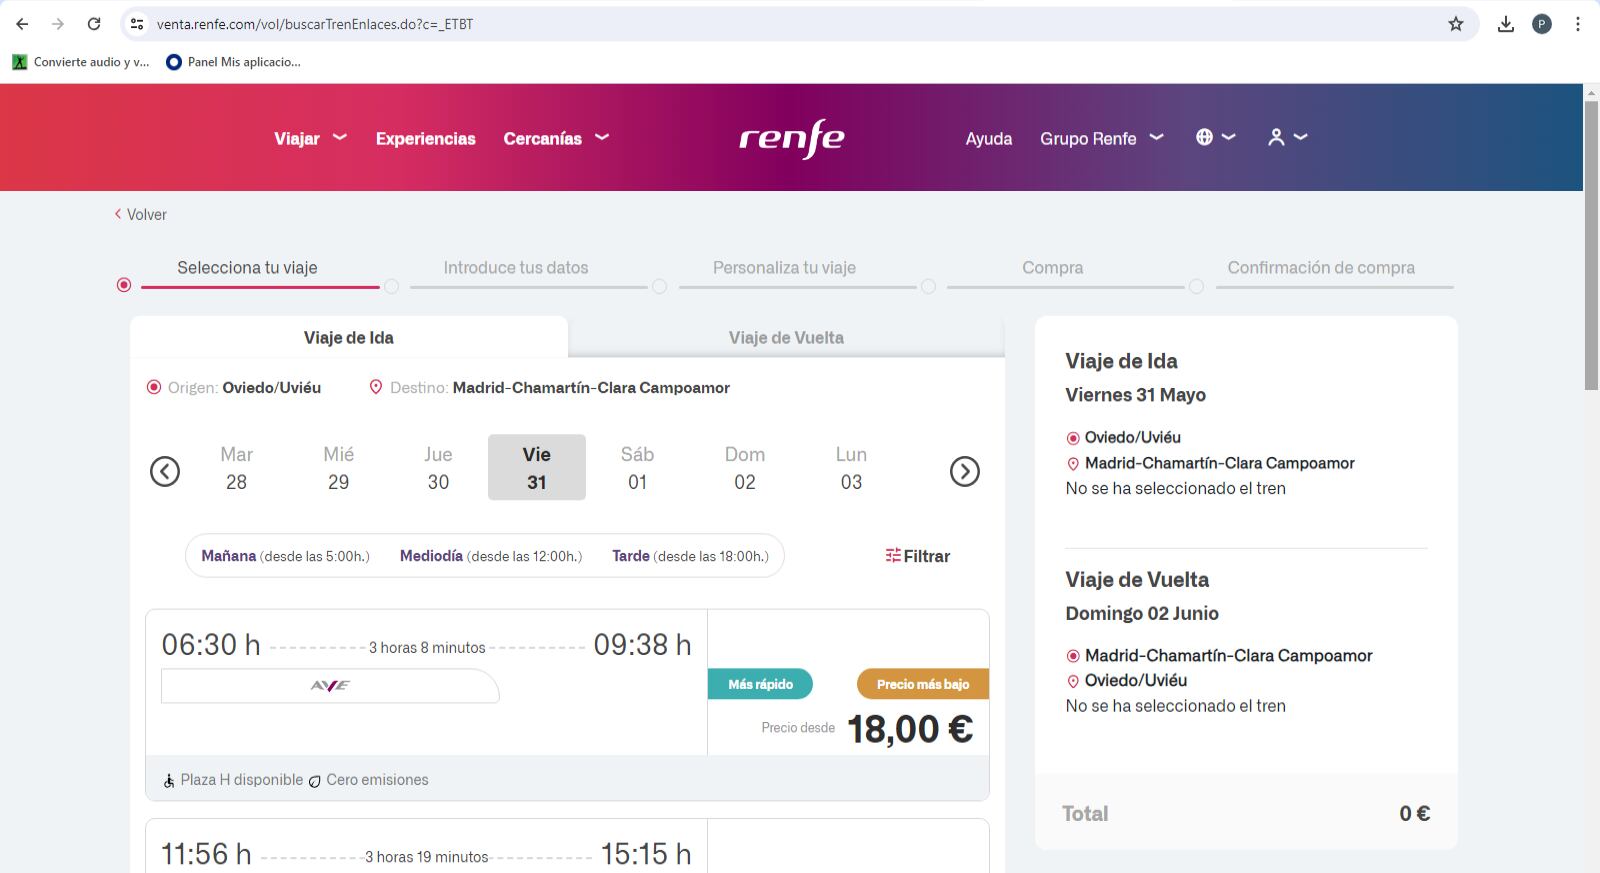Image resolution: width=1600 pixels, height=873 pixels.
Task: Show previous dates with left arrow
Action: tap(165, 471)
